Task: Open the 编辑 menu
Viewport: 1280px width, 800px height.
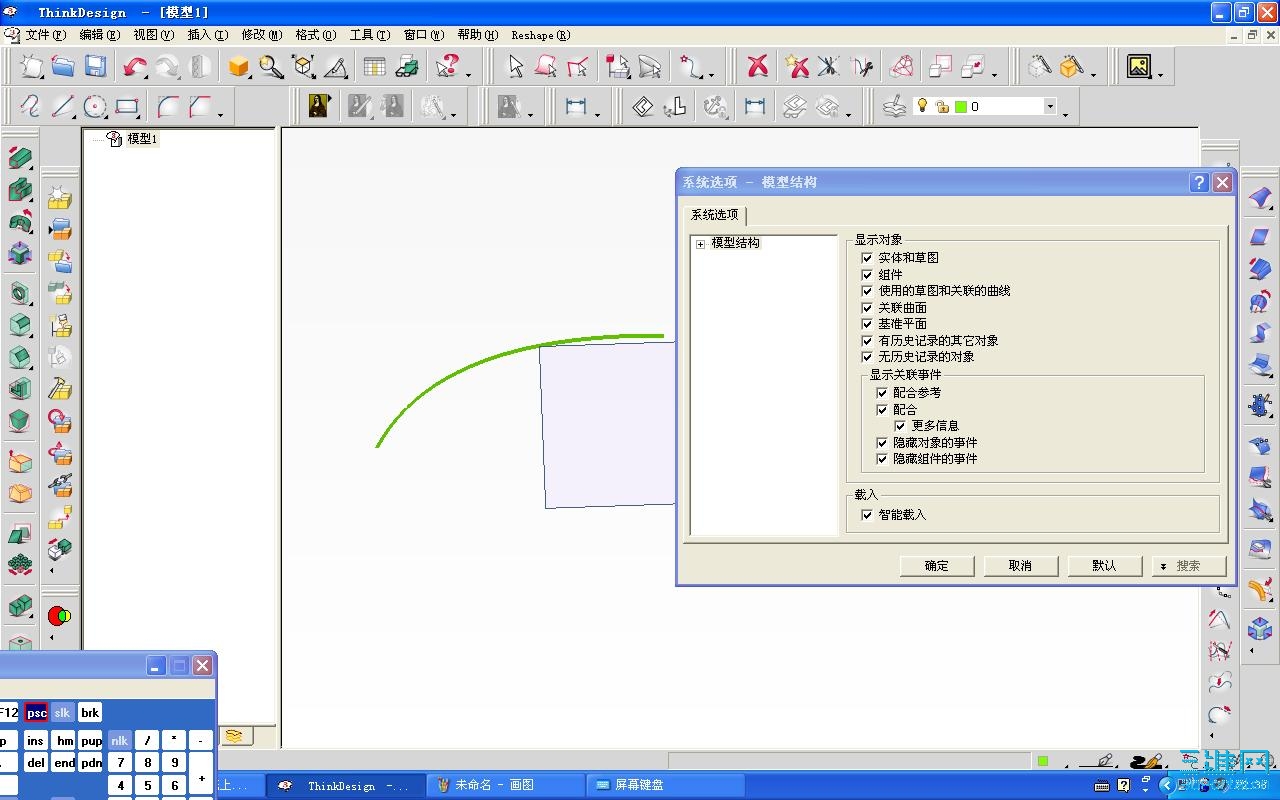Action: pos(99,35)
